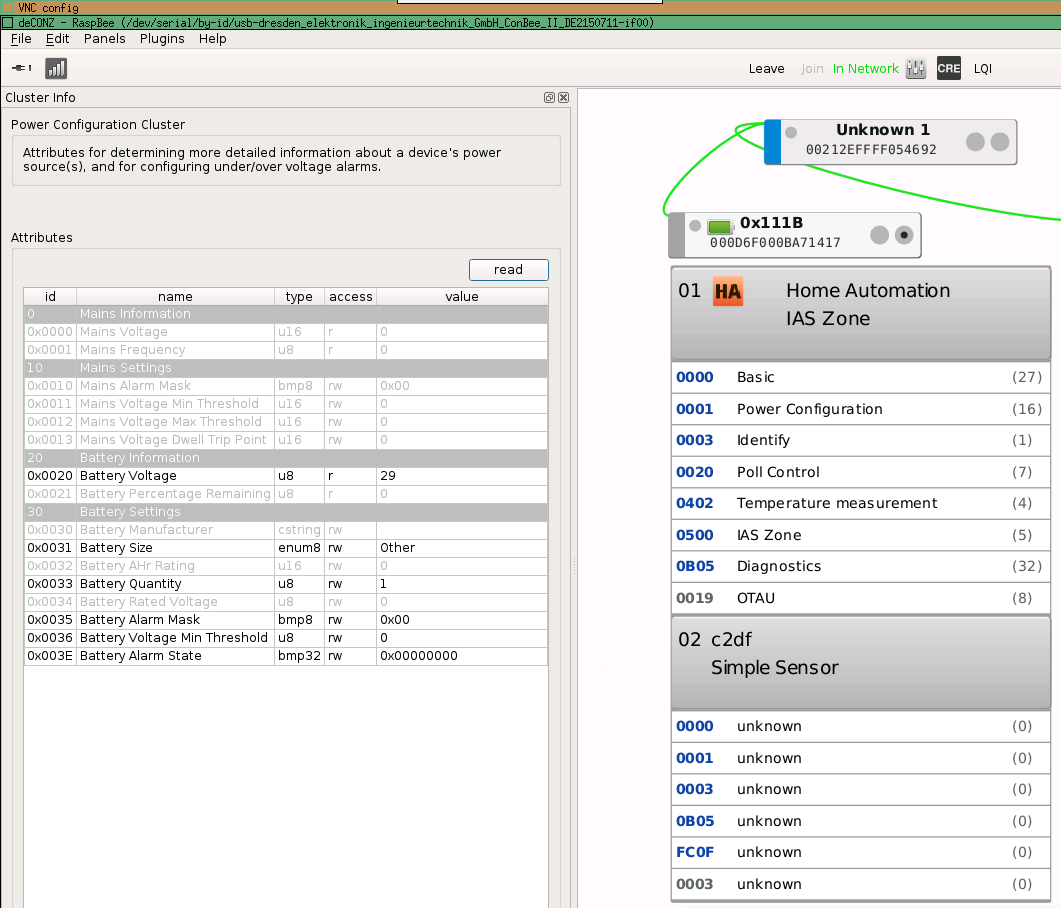
Task: Toggle the right endpoint circle on node 0x111B
Action: (x=904, y=235)
